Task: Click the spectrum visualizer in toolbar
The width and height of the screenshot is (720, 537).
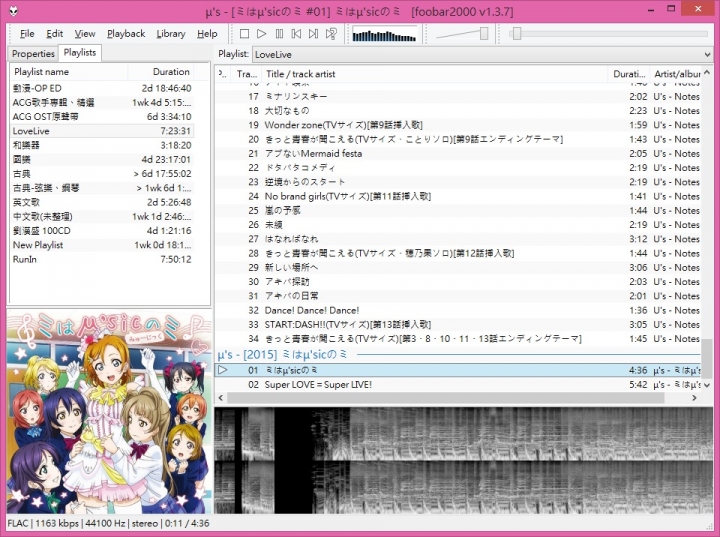Action: coord(384,35)
